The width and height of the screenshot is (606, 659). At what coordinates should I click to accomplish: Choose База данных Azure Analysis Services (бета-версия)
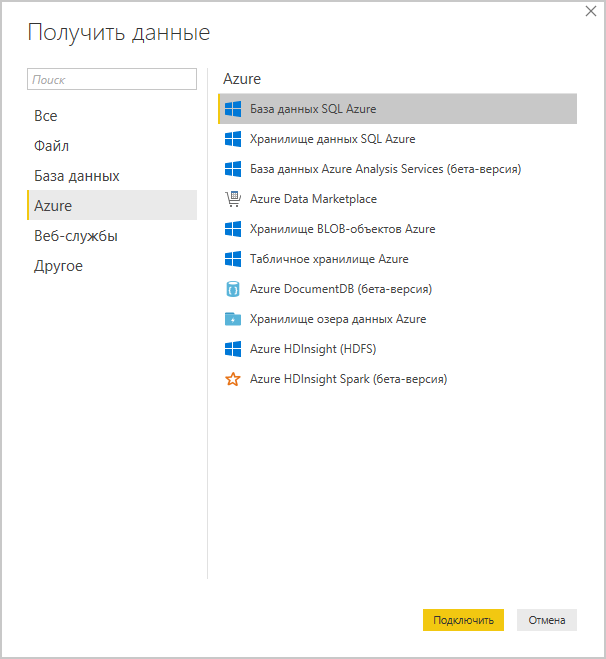click(x=385, y=169)
